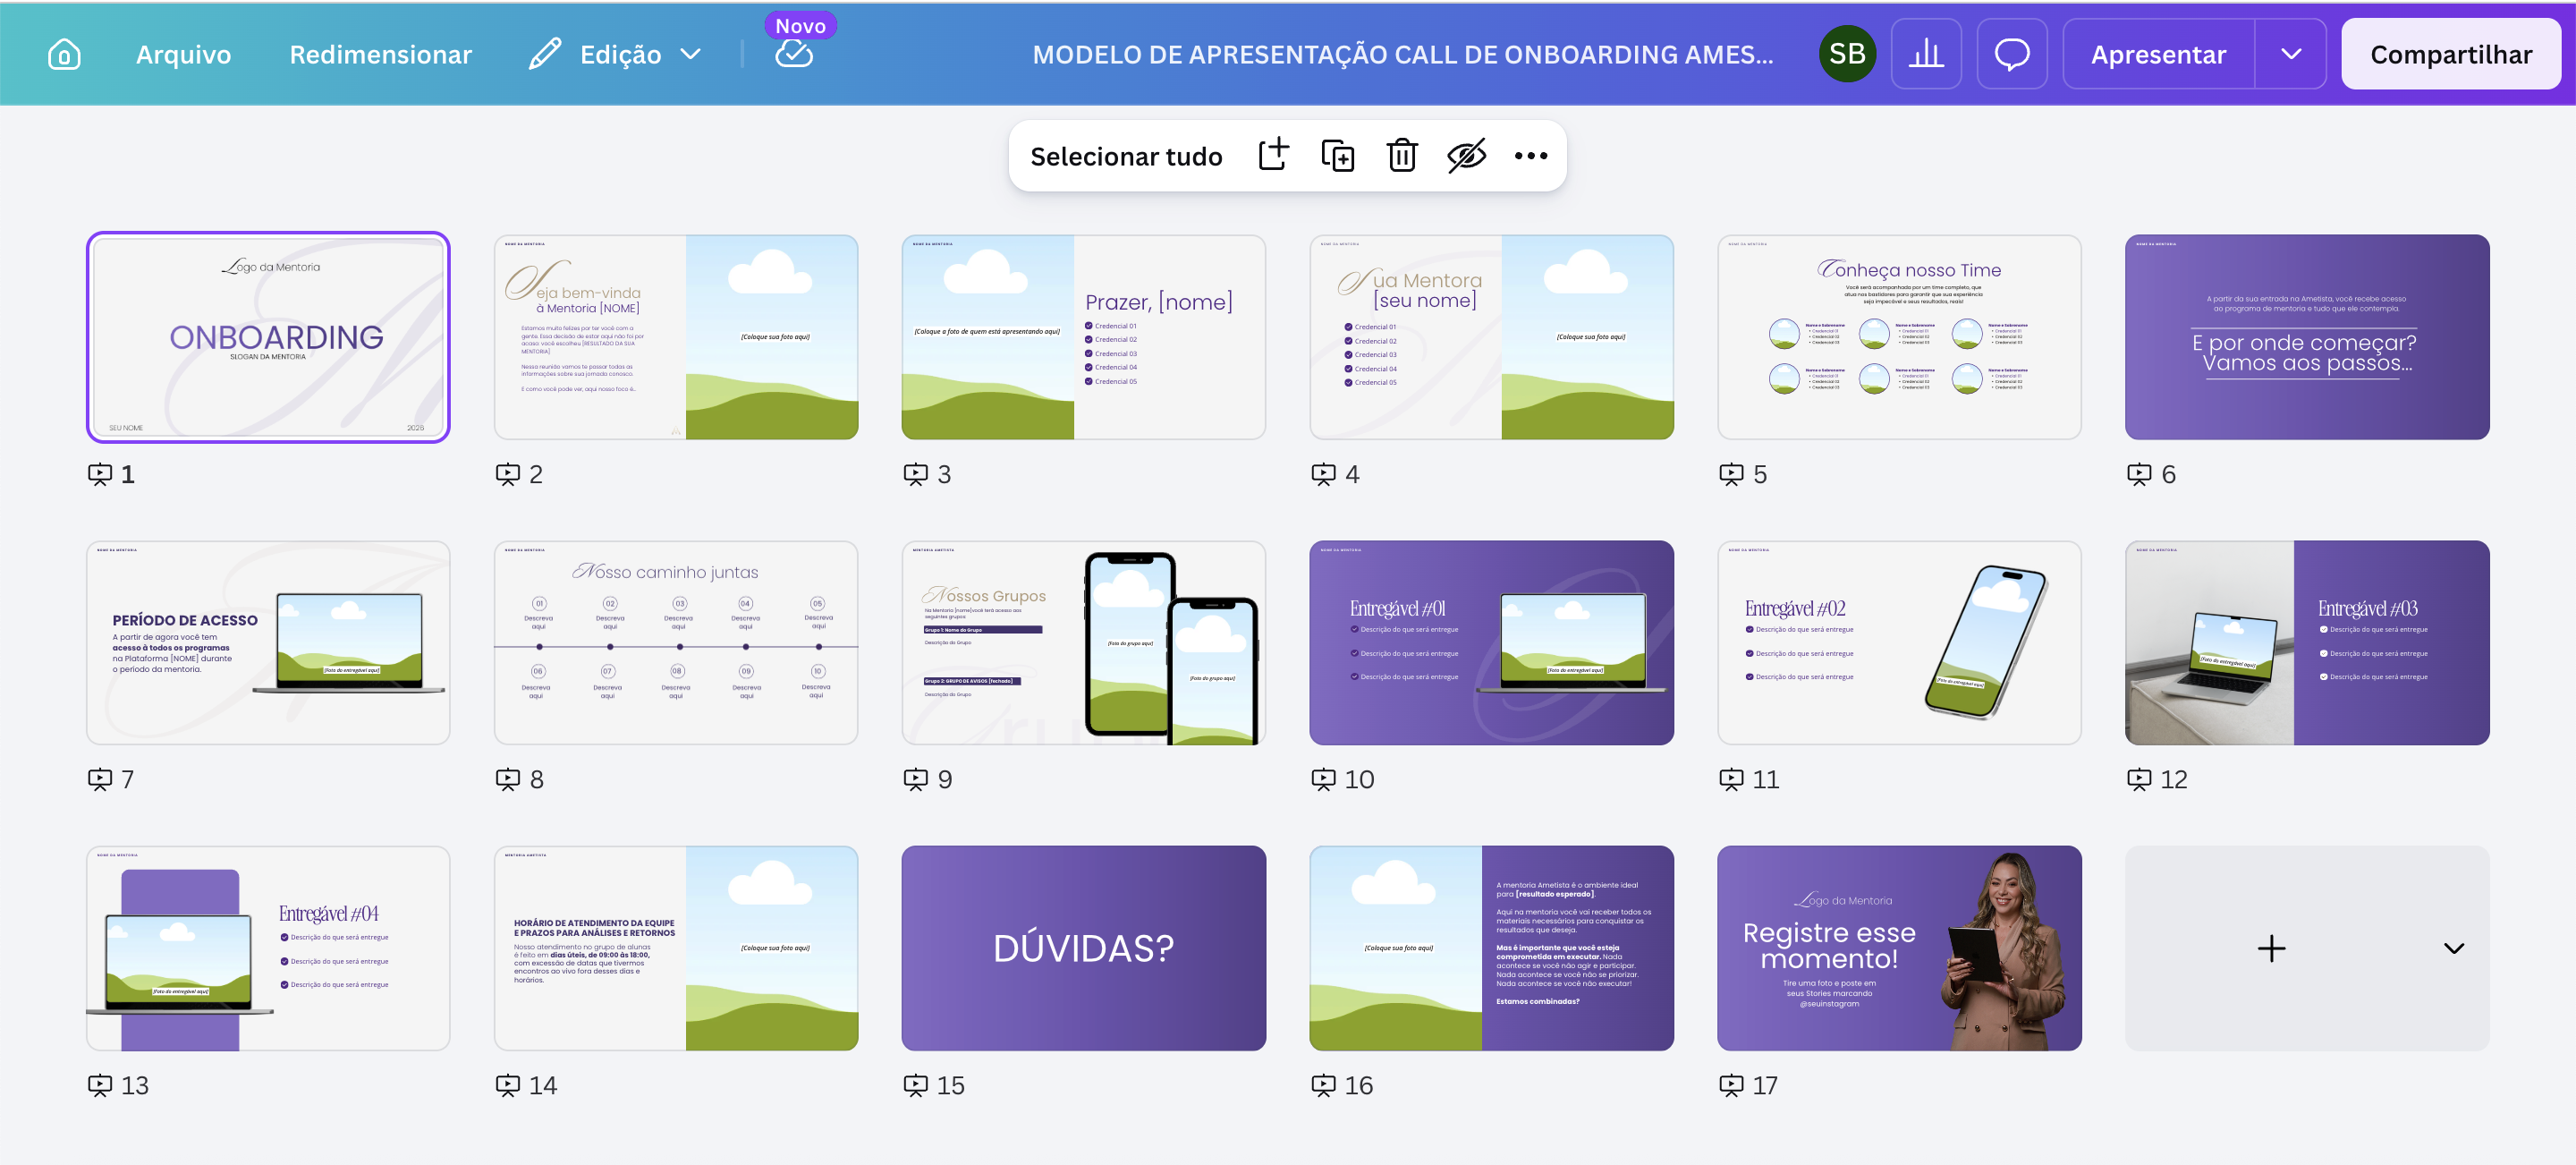Go to the Canva home icon
2576x1165 pixels.
pyautogui.click(x=64, y=54)
